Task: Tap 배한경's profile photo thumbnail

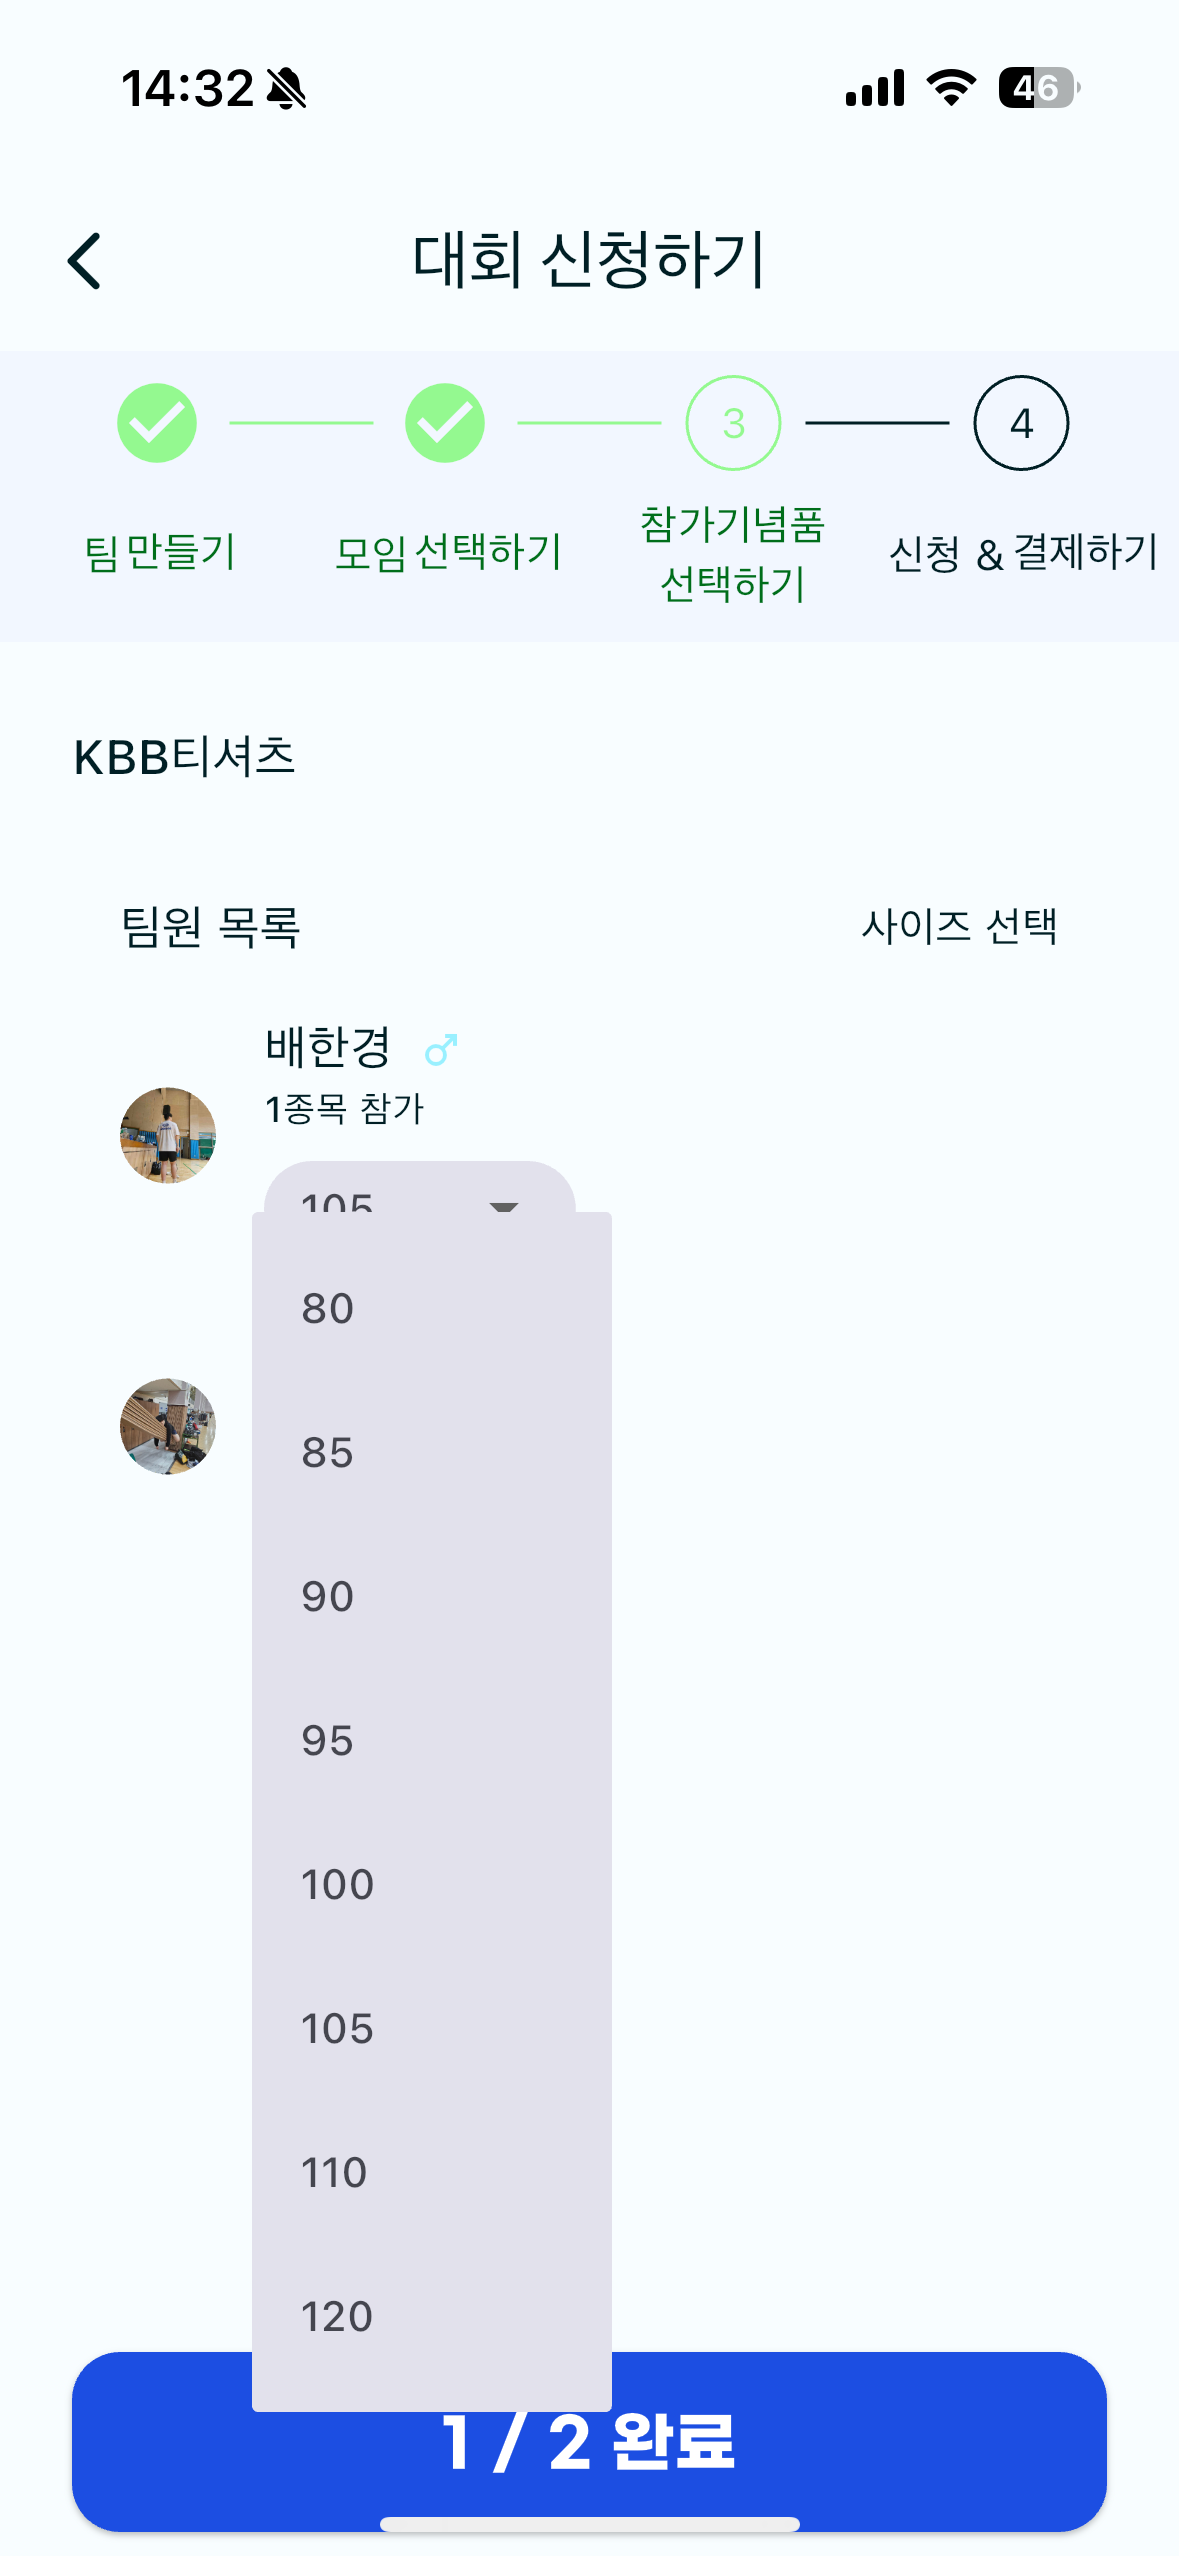Action: (x=168, y=1135)
